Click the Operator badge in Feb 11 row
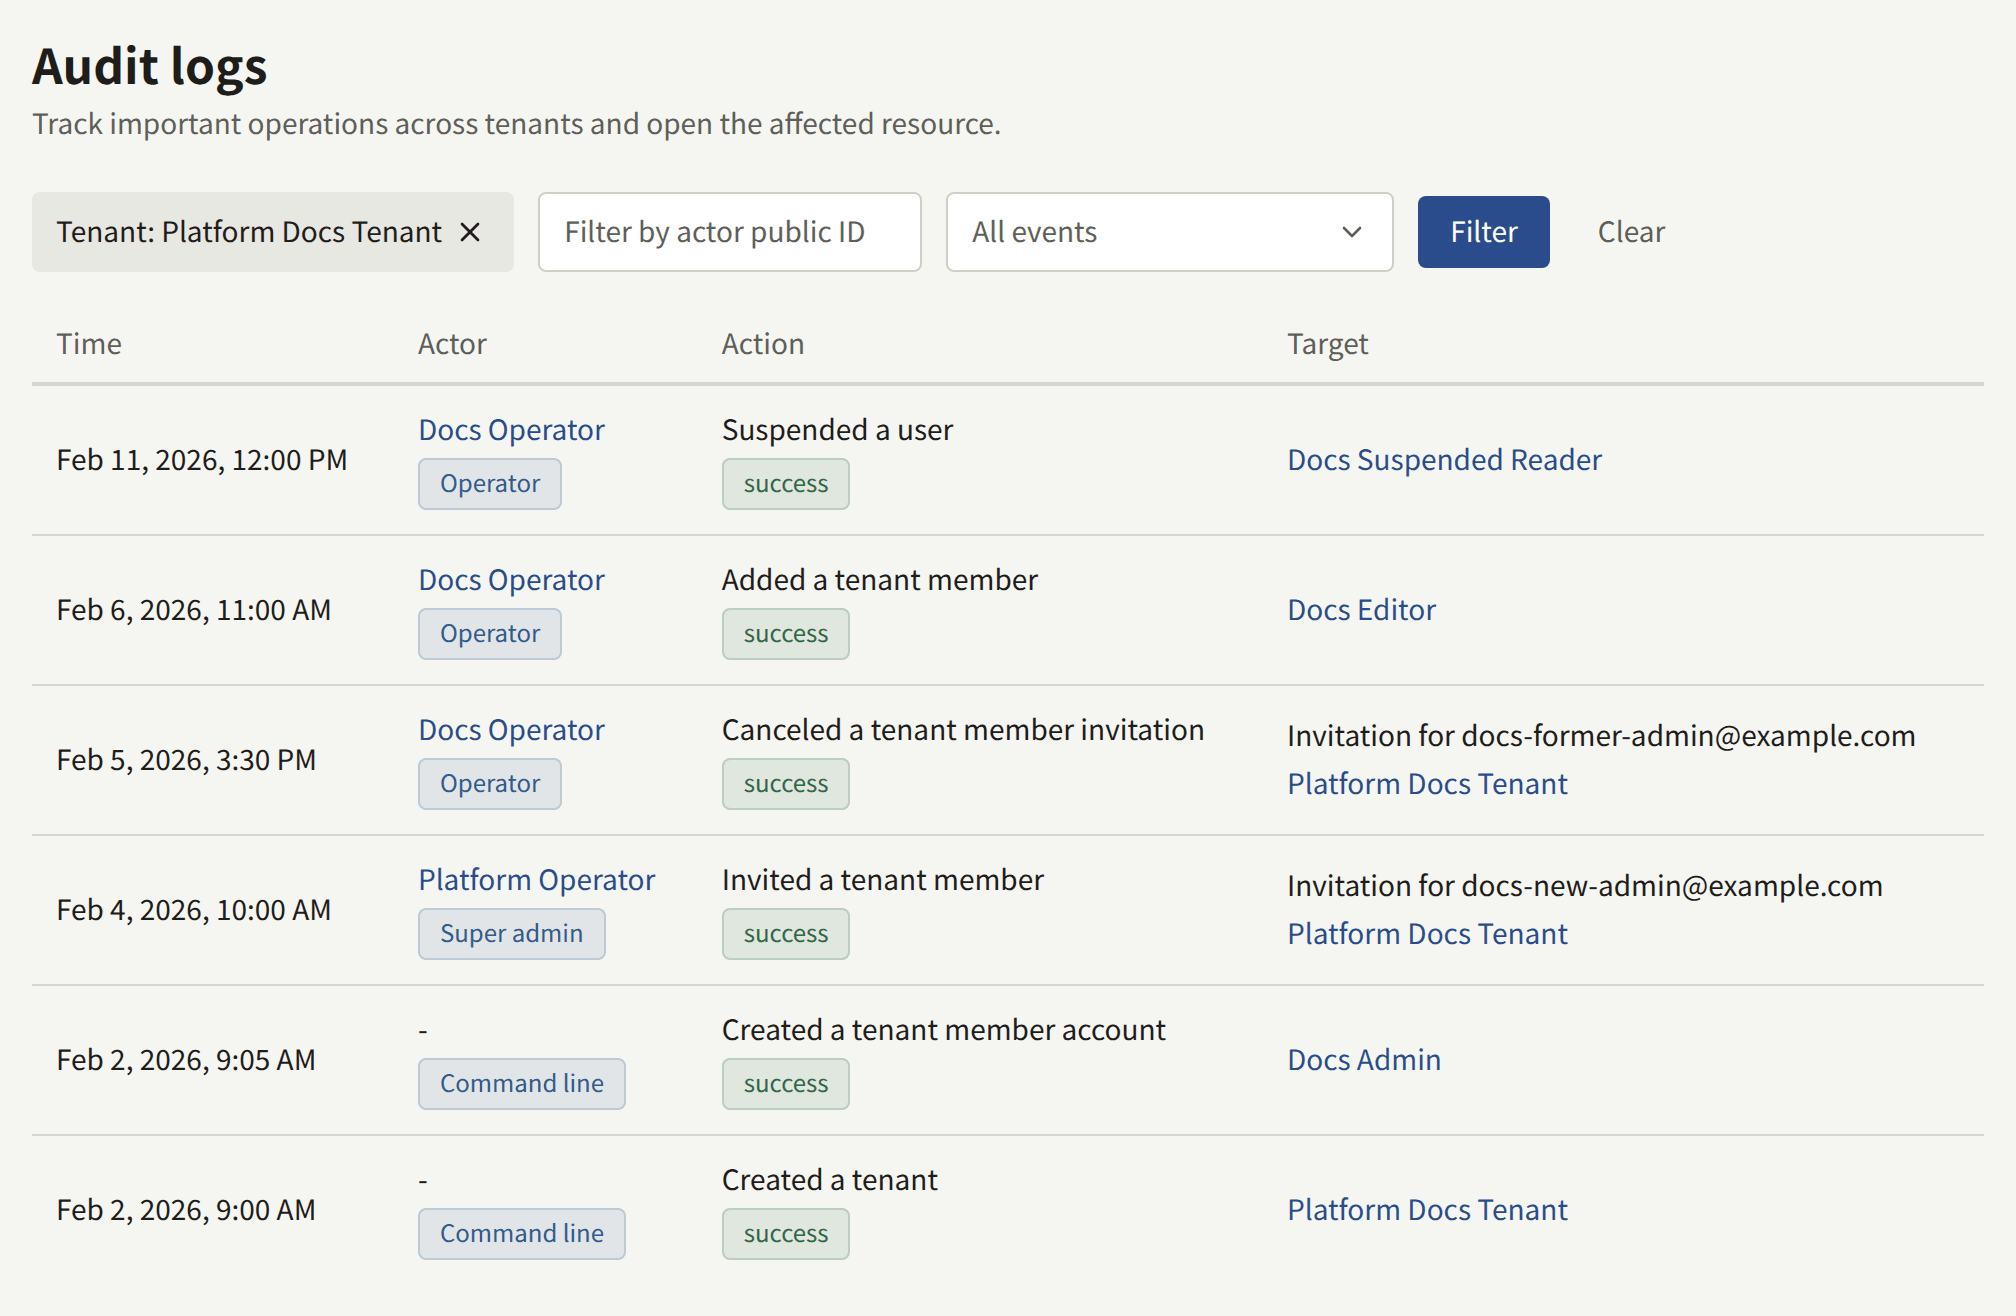Viewport: 2016px width, 1316px height. tap(490, 484)
